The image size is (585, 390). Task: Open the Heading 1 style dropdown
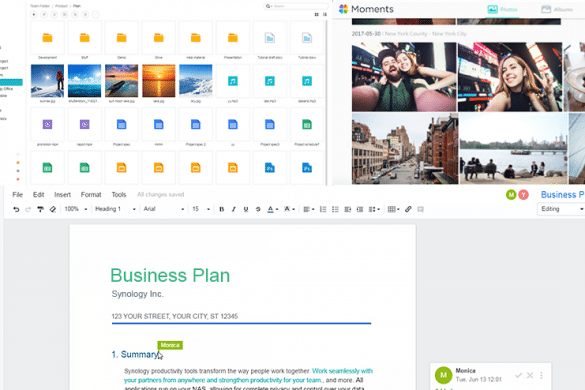point(115,209)
